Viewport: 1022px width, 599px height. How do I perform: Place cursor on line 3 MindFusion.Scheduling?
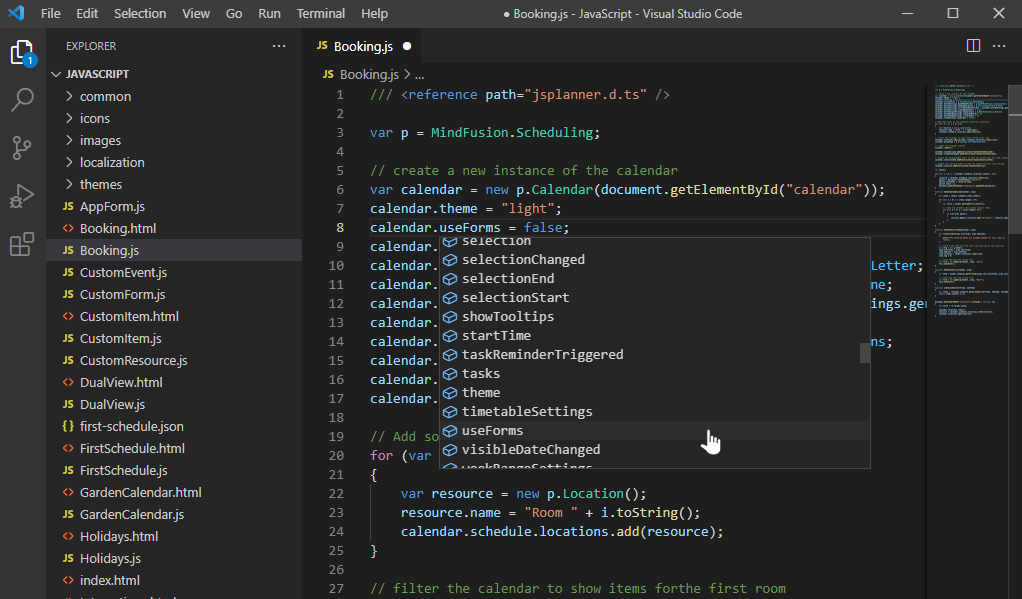coord(512,132)
